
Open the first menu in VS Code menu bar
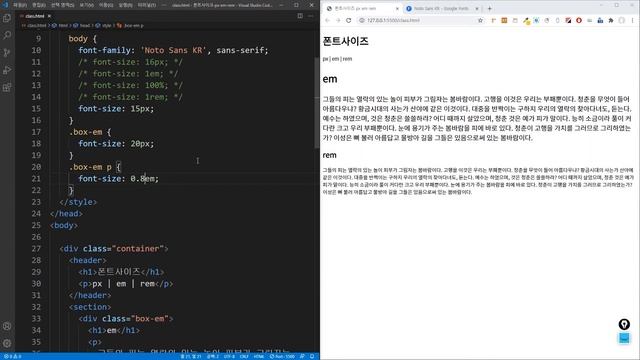[x=20, y=5]
